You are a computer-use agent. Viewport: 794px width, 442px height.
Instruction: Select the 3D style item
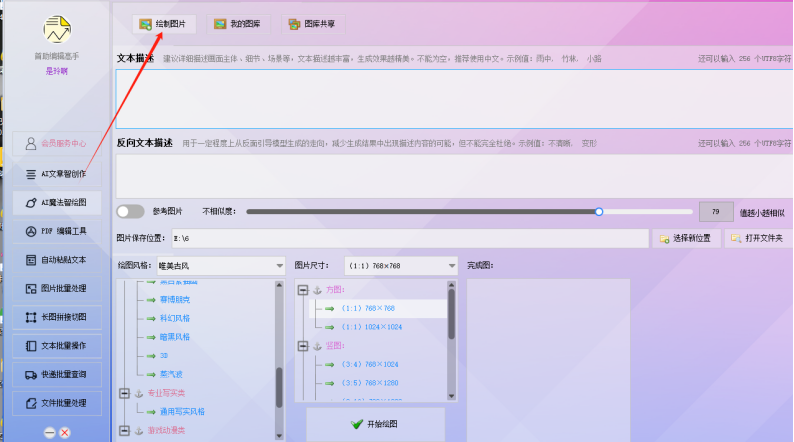coord(164,356)
